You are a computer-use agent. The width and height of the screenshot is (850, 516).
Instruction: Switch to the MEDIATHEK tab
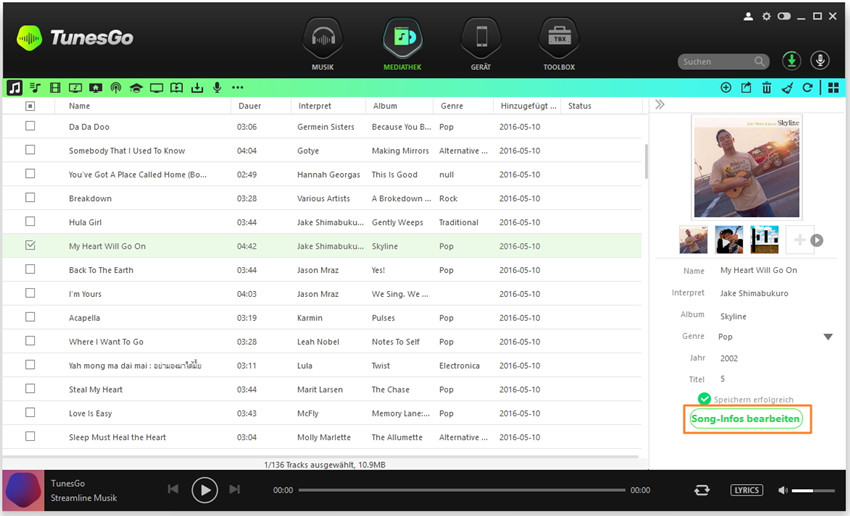[x=402, y=44]
